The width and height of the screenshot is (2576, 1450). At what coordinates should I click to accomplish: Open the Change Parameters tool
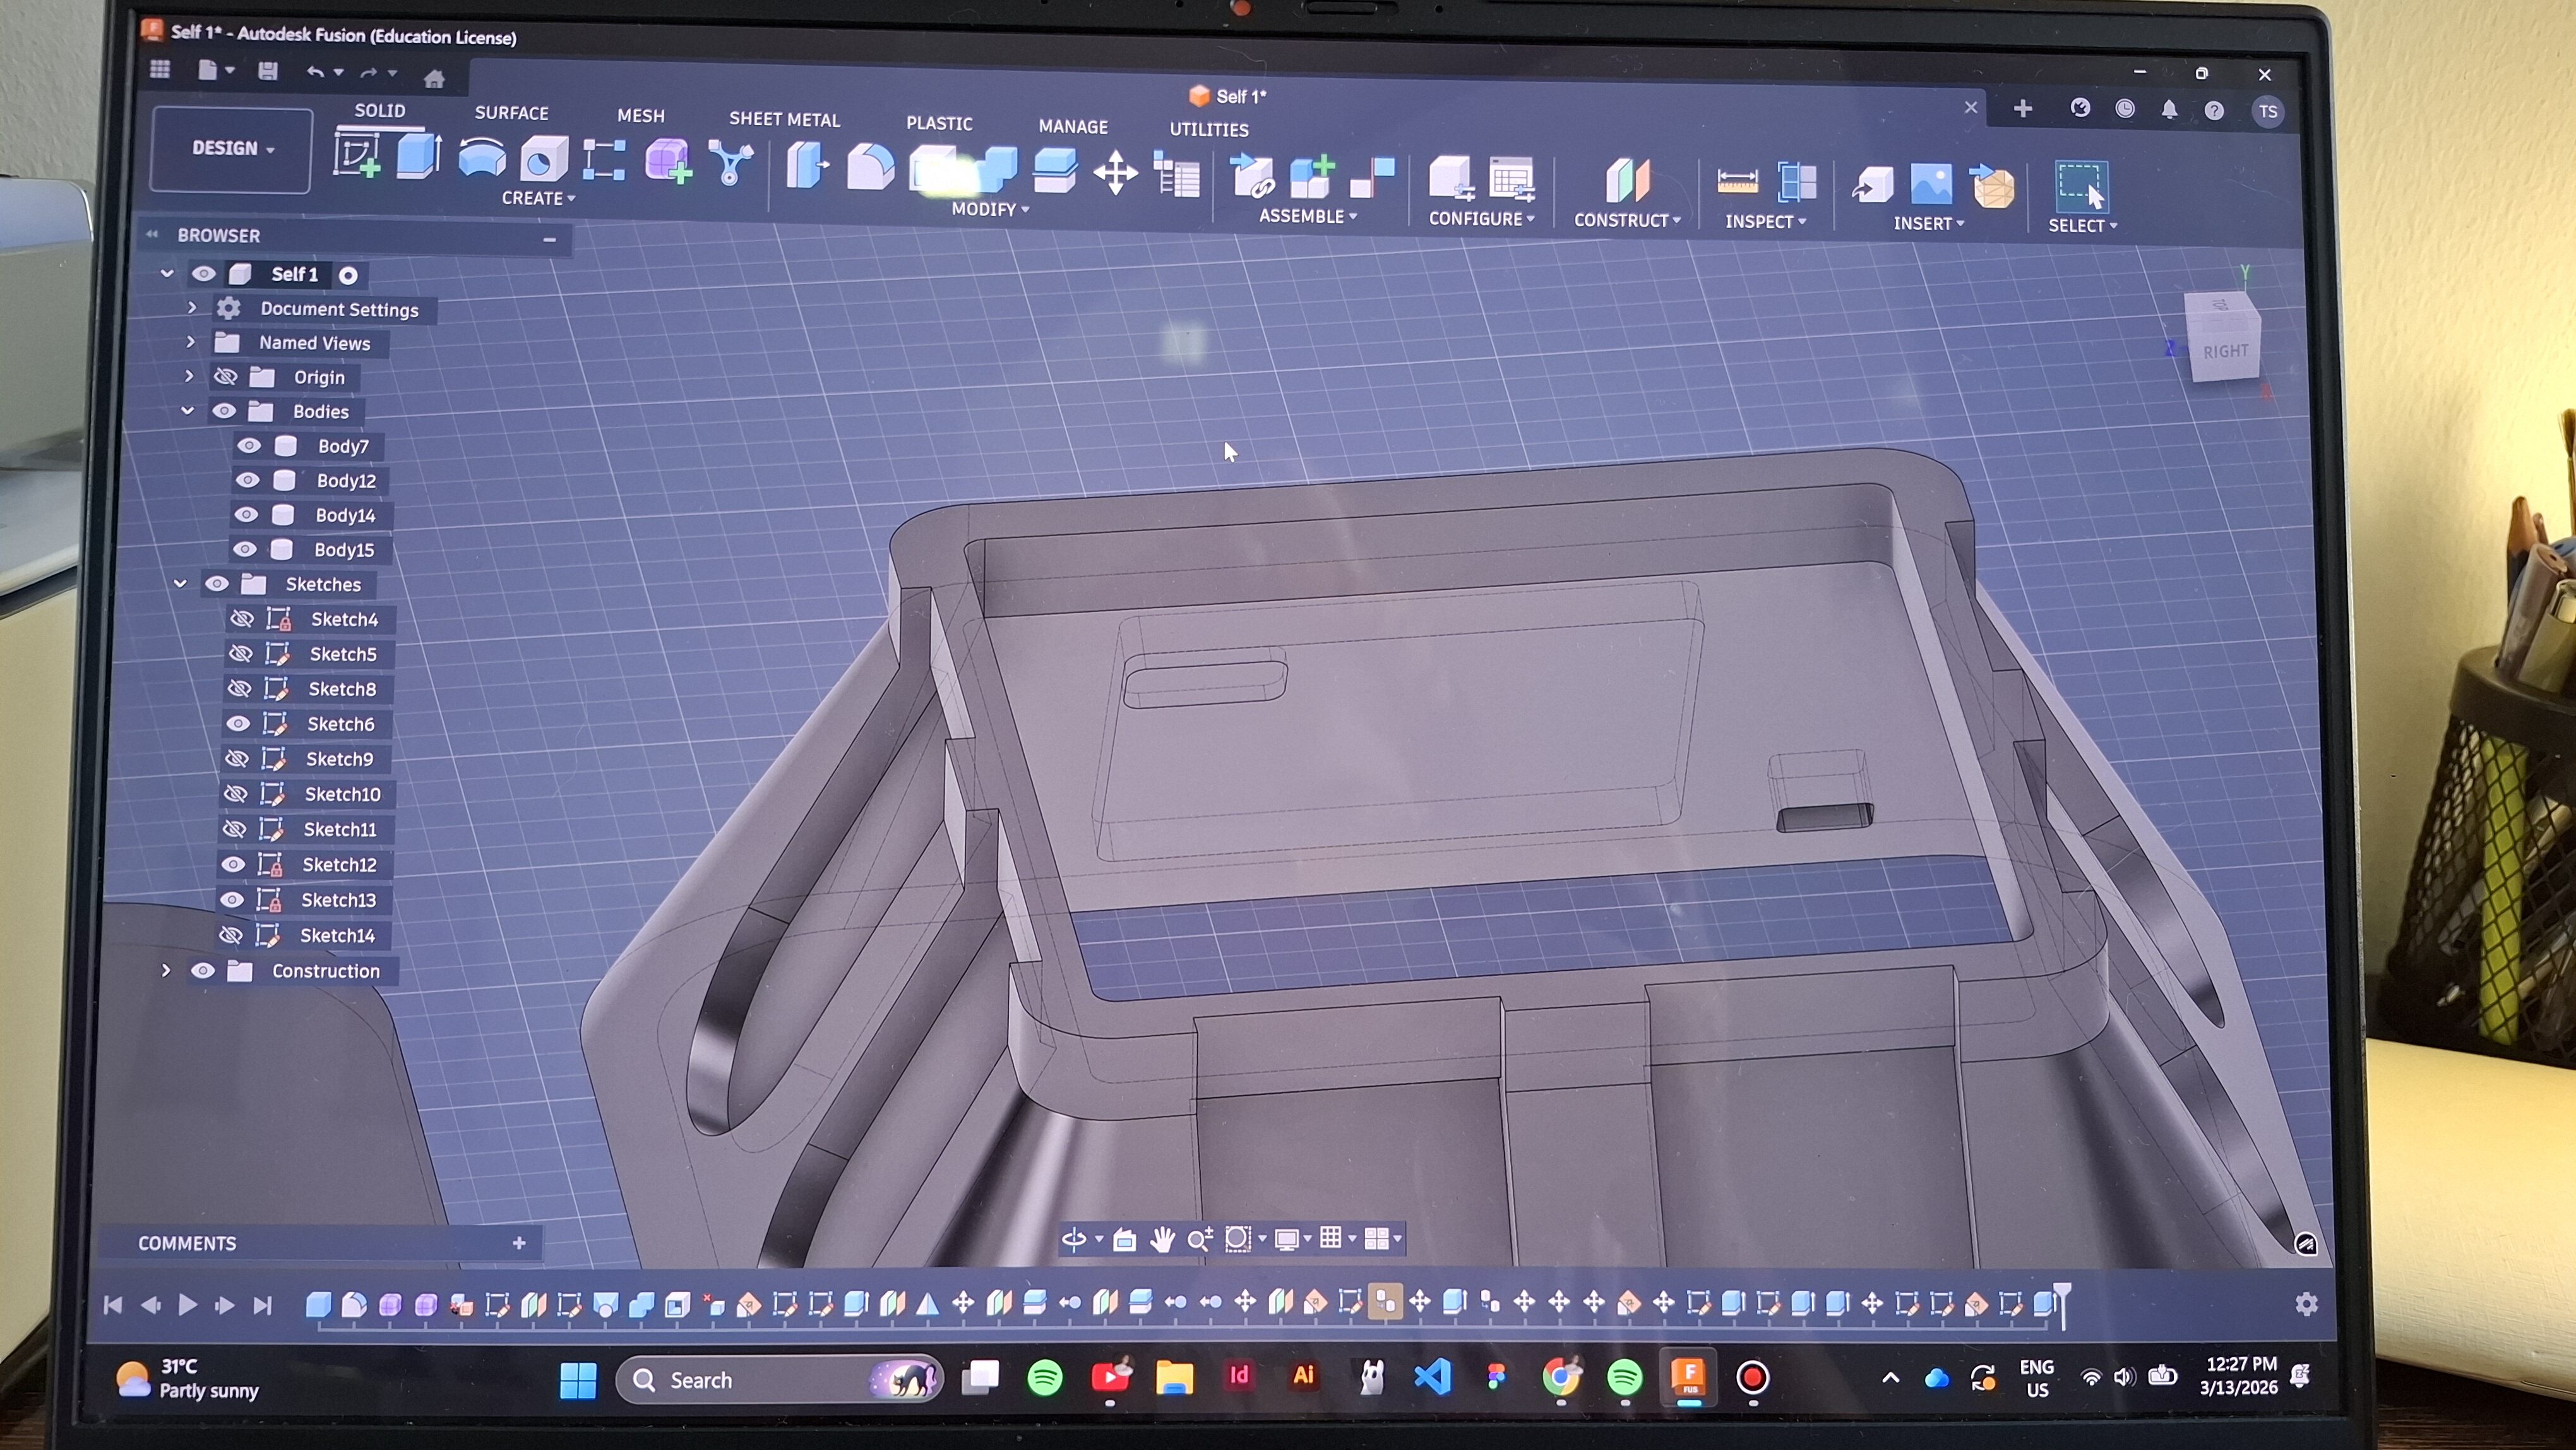(1177, 175)
